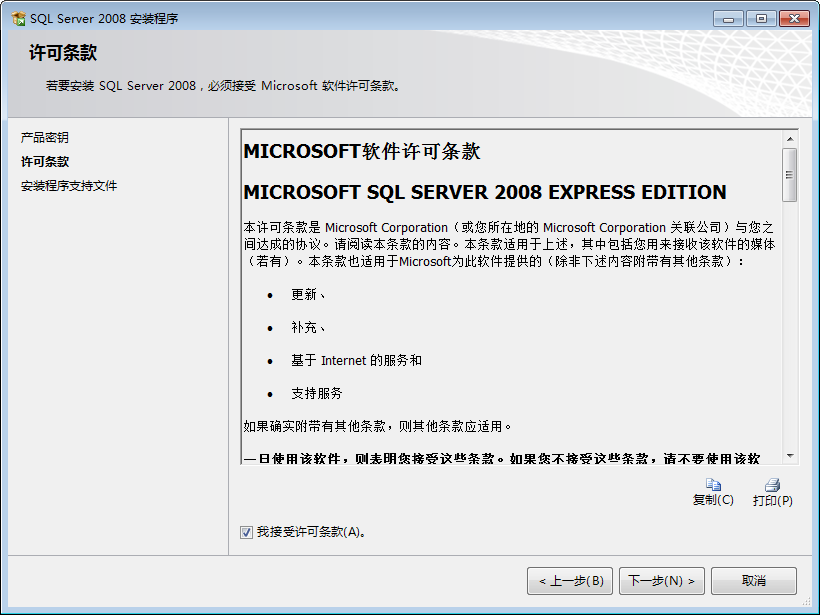Click the copy icon above 复制(C)
This screenshot has height=615, width=820.
click(x=713, y=484)
